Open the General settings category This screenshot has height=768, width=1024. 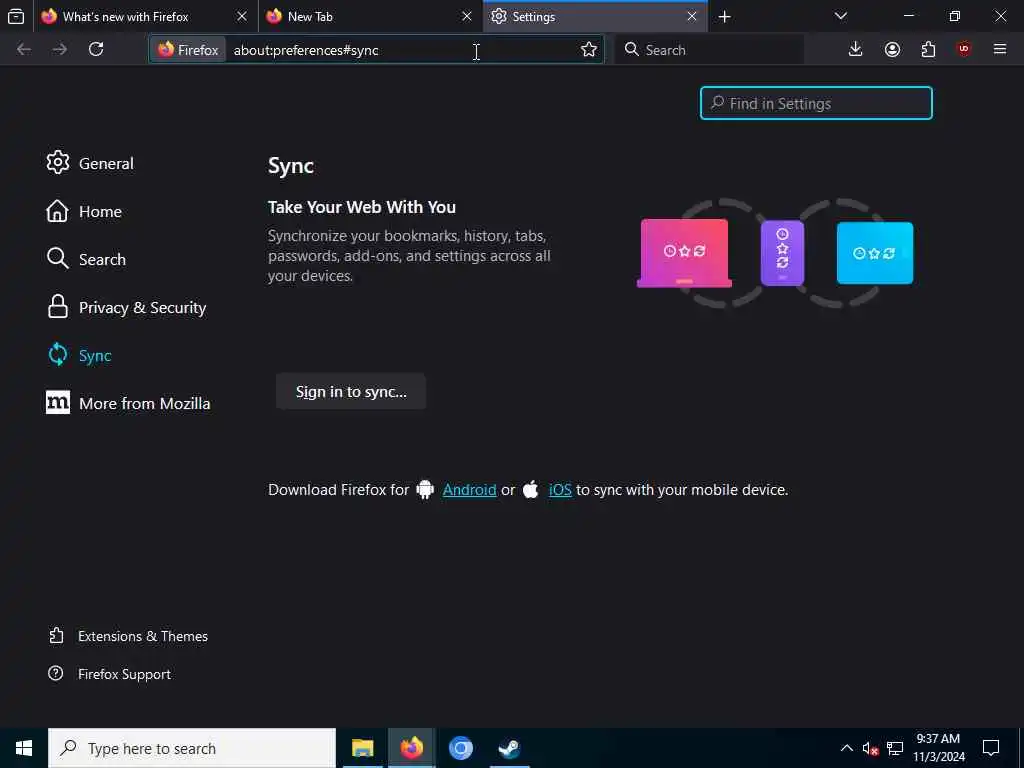90,163
